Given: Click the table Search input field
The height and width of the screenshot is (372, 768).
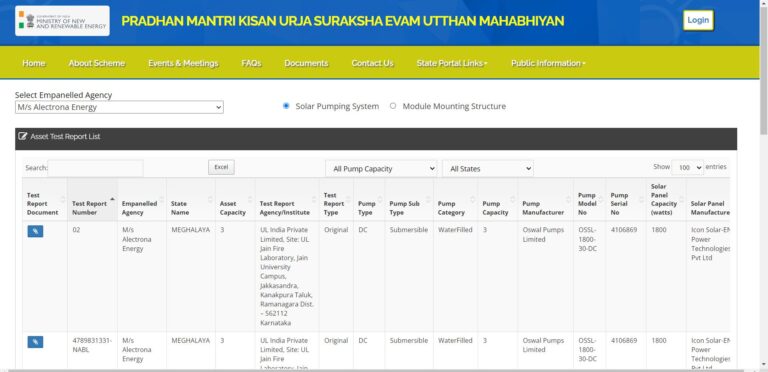Looking at the screenshot, I should (x=96, y=167).
